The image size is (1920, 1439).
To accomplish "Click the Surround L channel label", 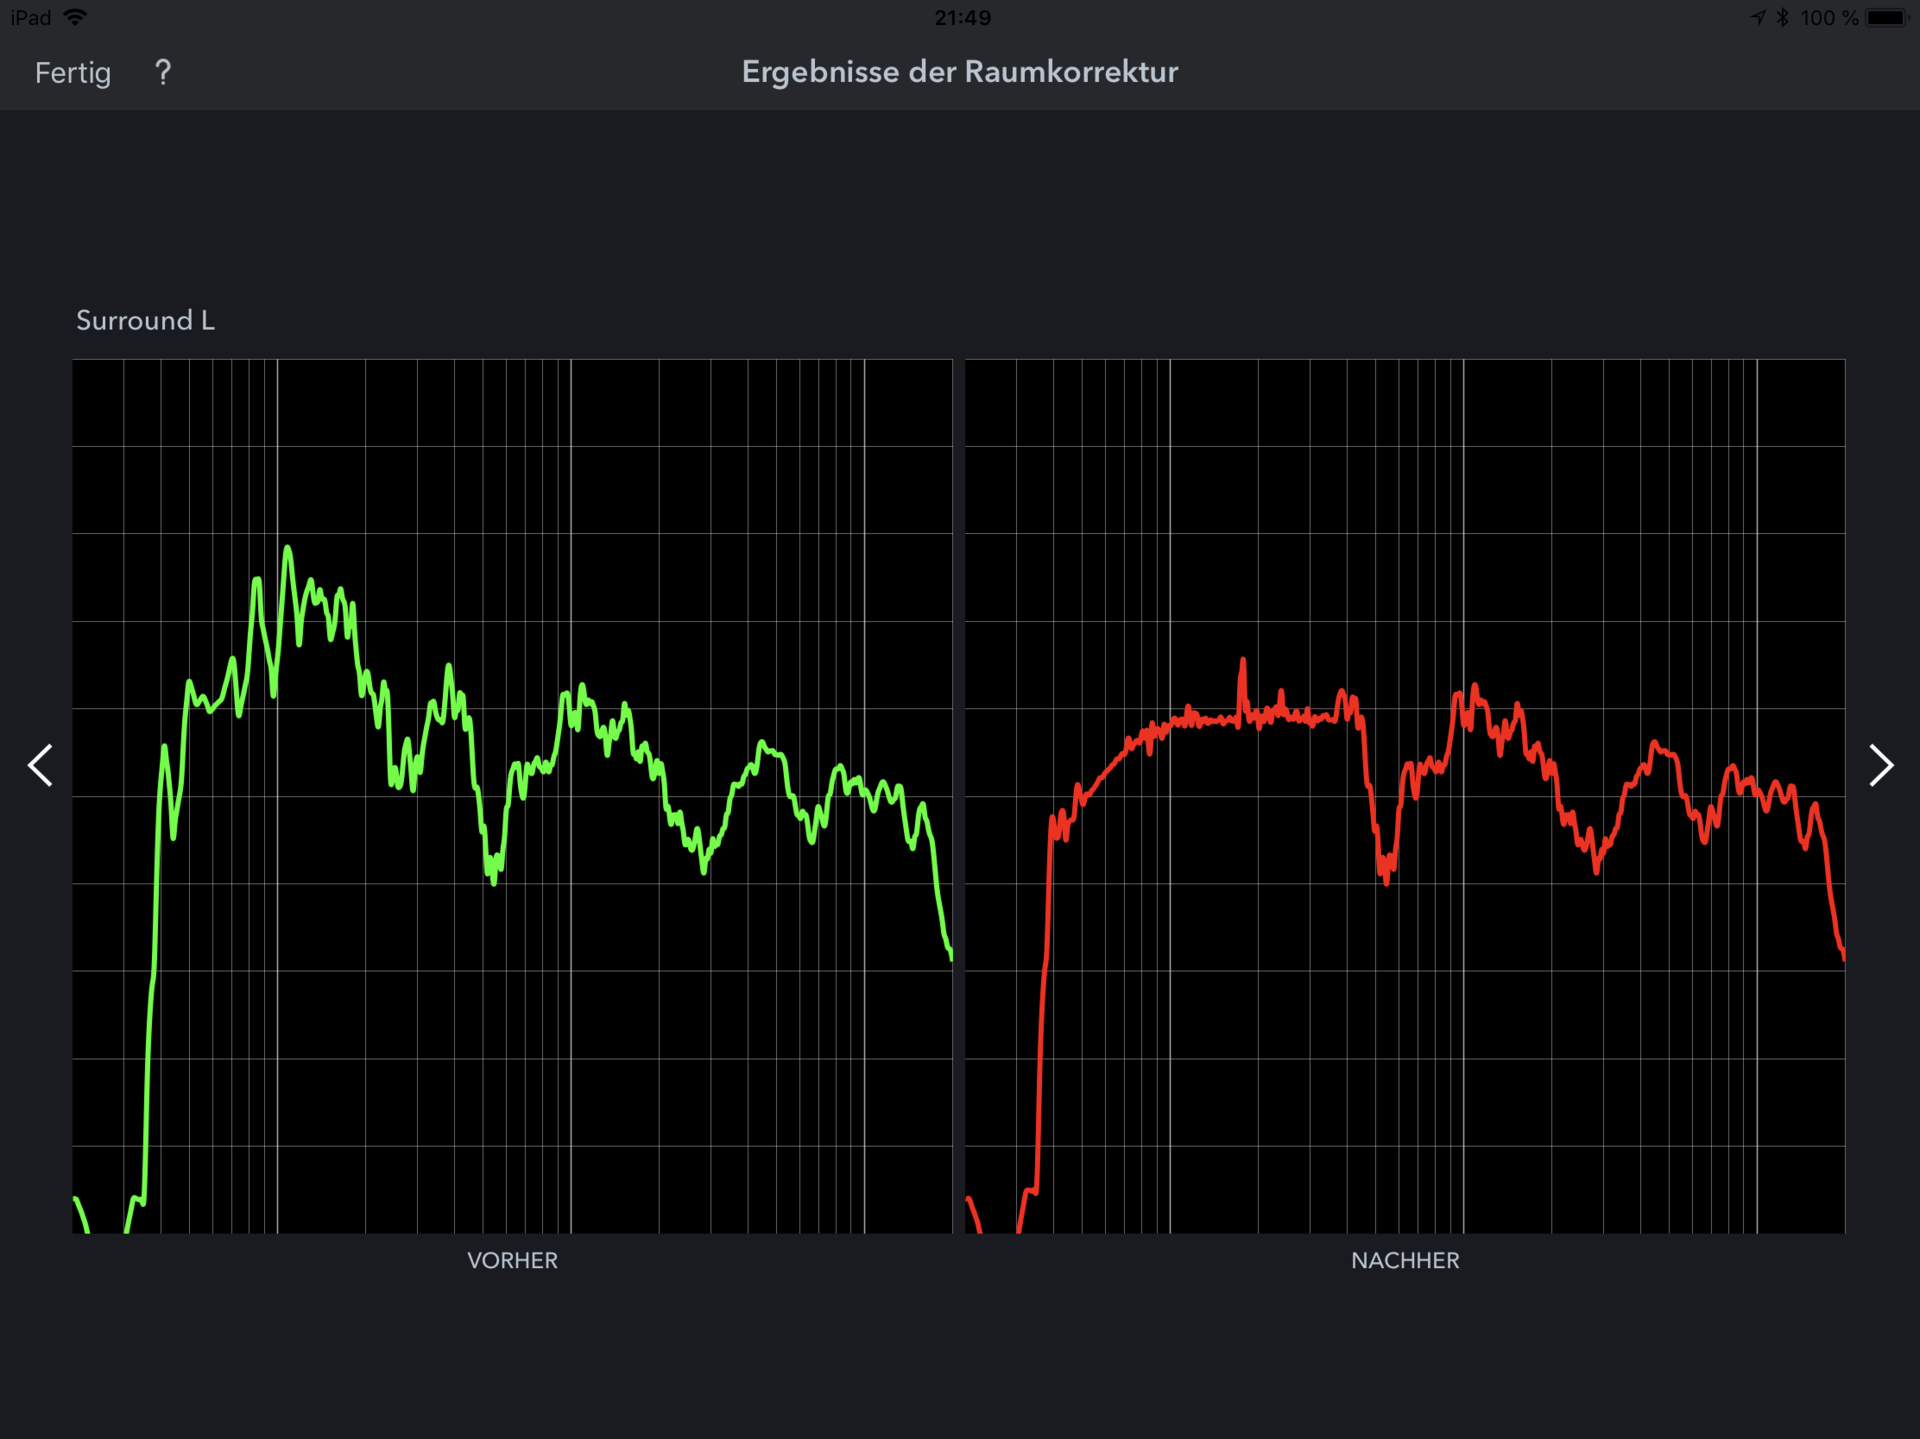I will point(145,320).
